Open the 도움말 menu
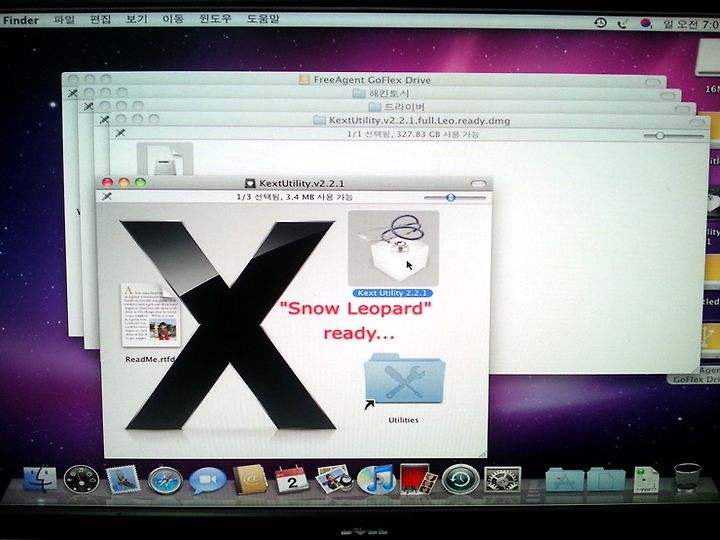 point(263,19)
